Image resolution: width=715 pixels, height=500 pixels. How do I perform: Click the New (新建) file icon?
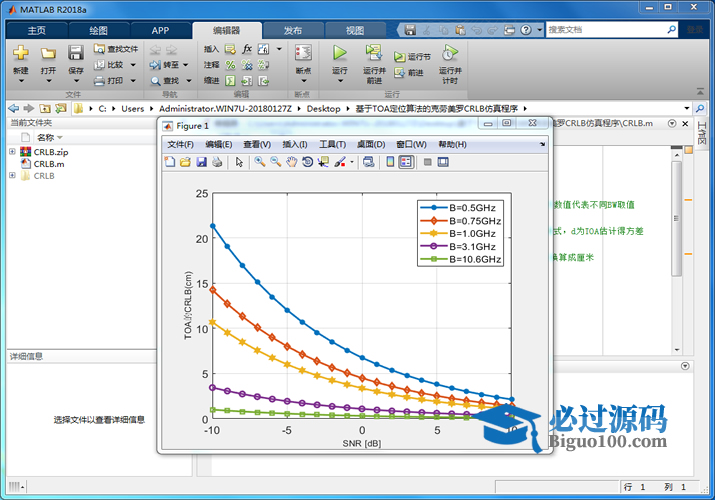pyautogui.click(x=21, y=53)
